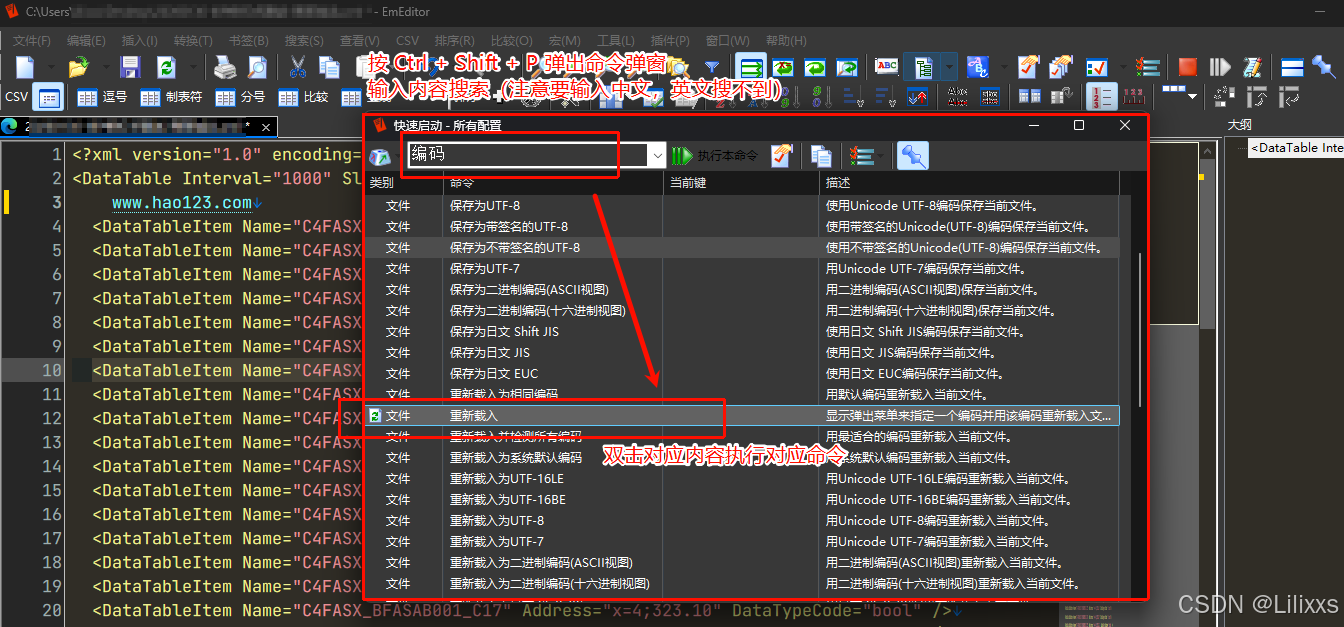Select 逗号 comma CSV mode button
1344x627 pixels.
click(x=101, y=97)
